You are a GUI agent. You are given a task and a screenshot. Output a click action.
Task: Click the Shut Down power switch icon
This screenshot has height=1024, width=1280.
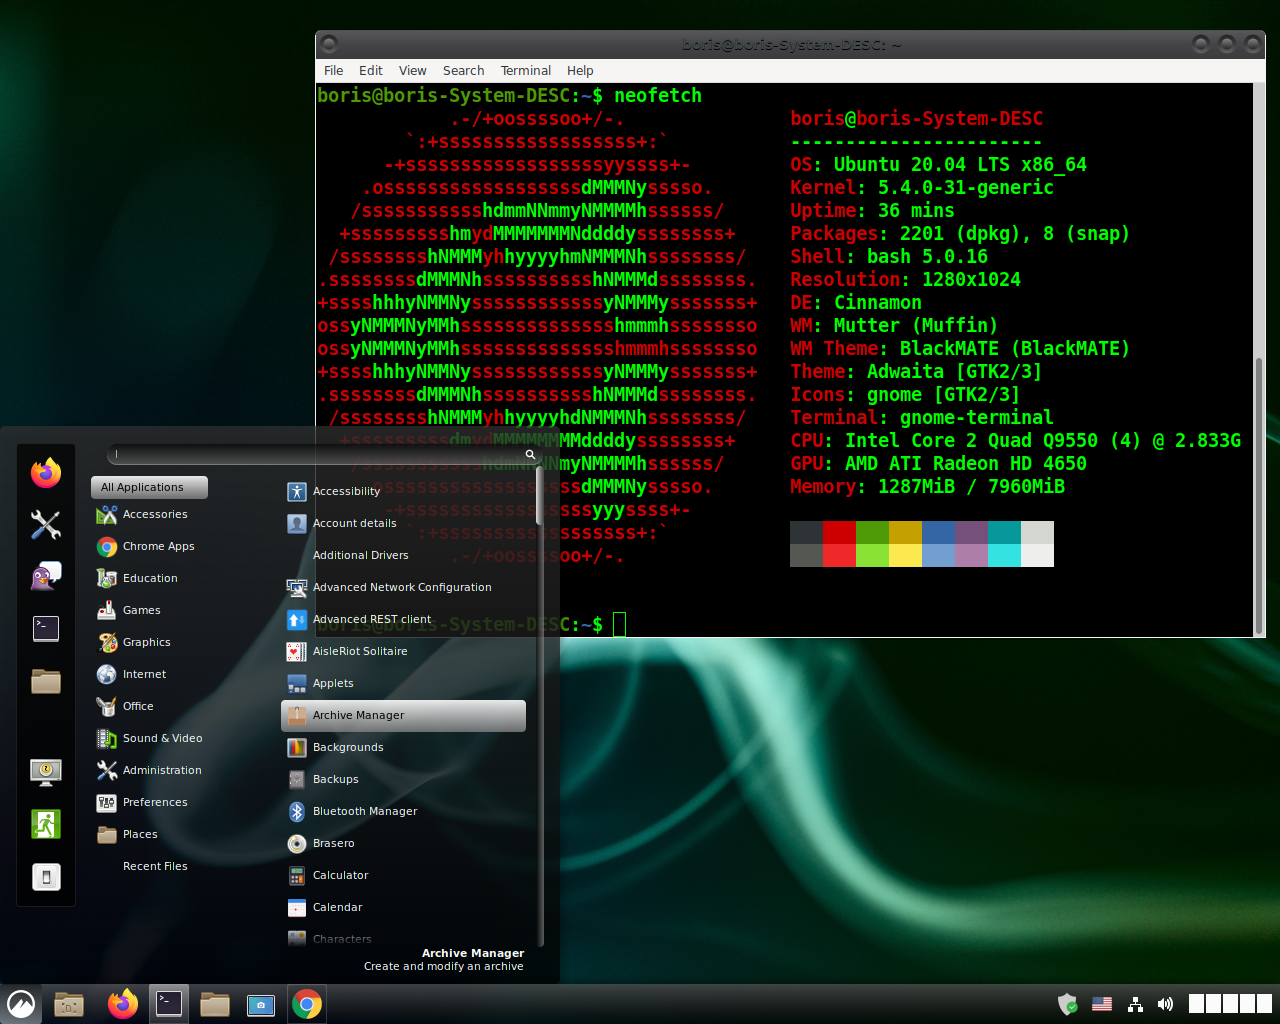46,877
